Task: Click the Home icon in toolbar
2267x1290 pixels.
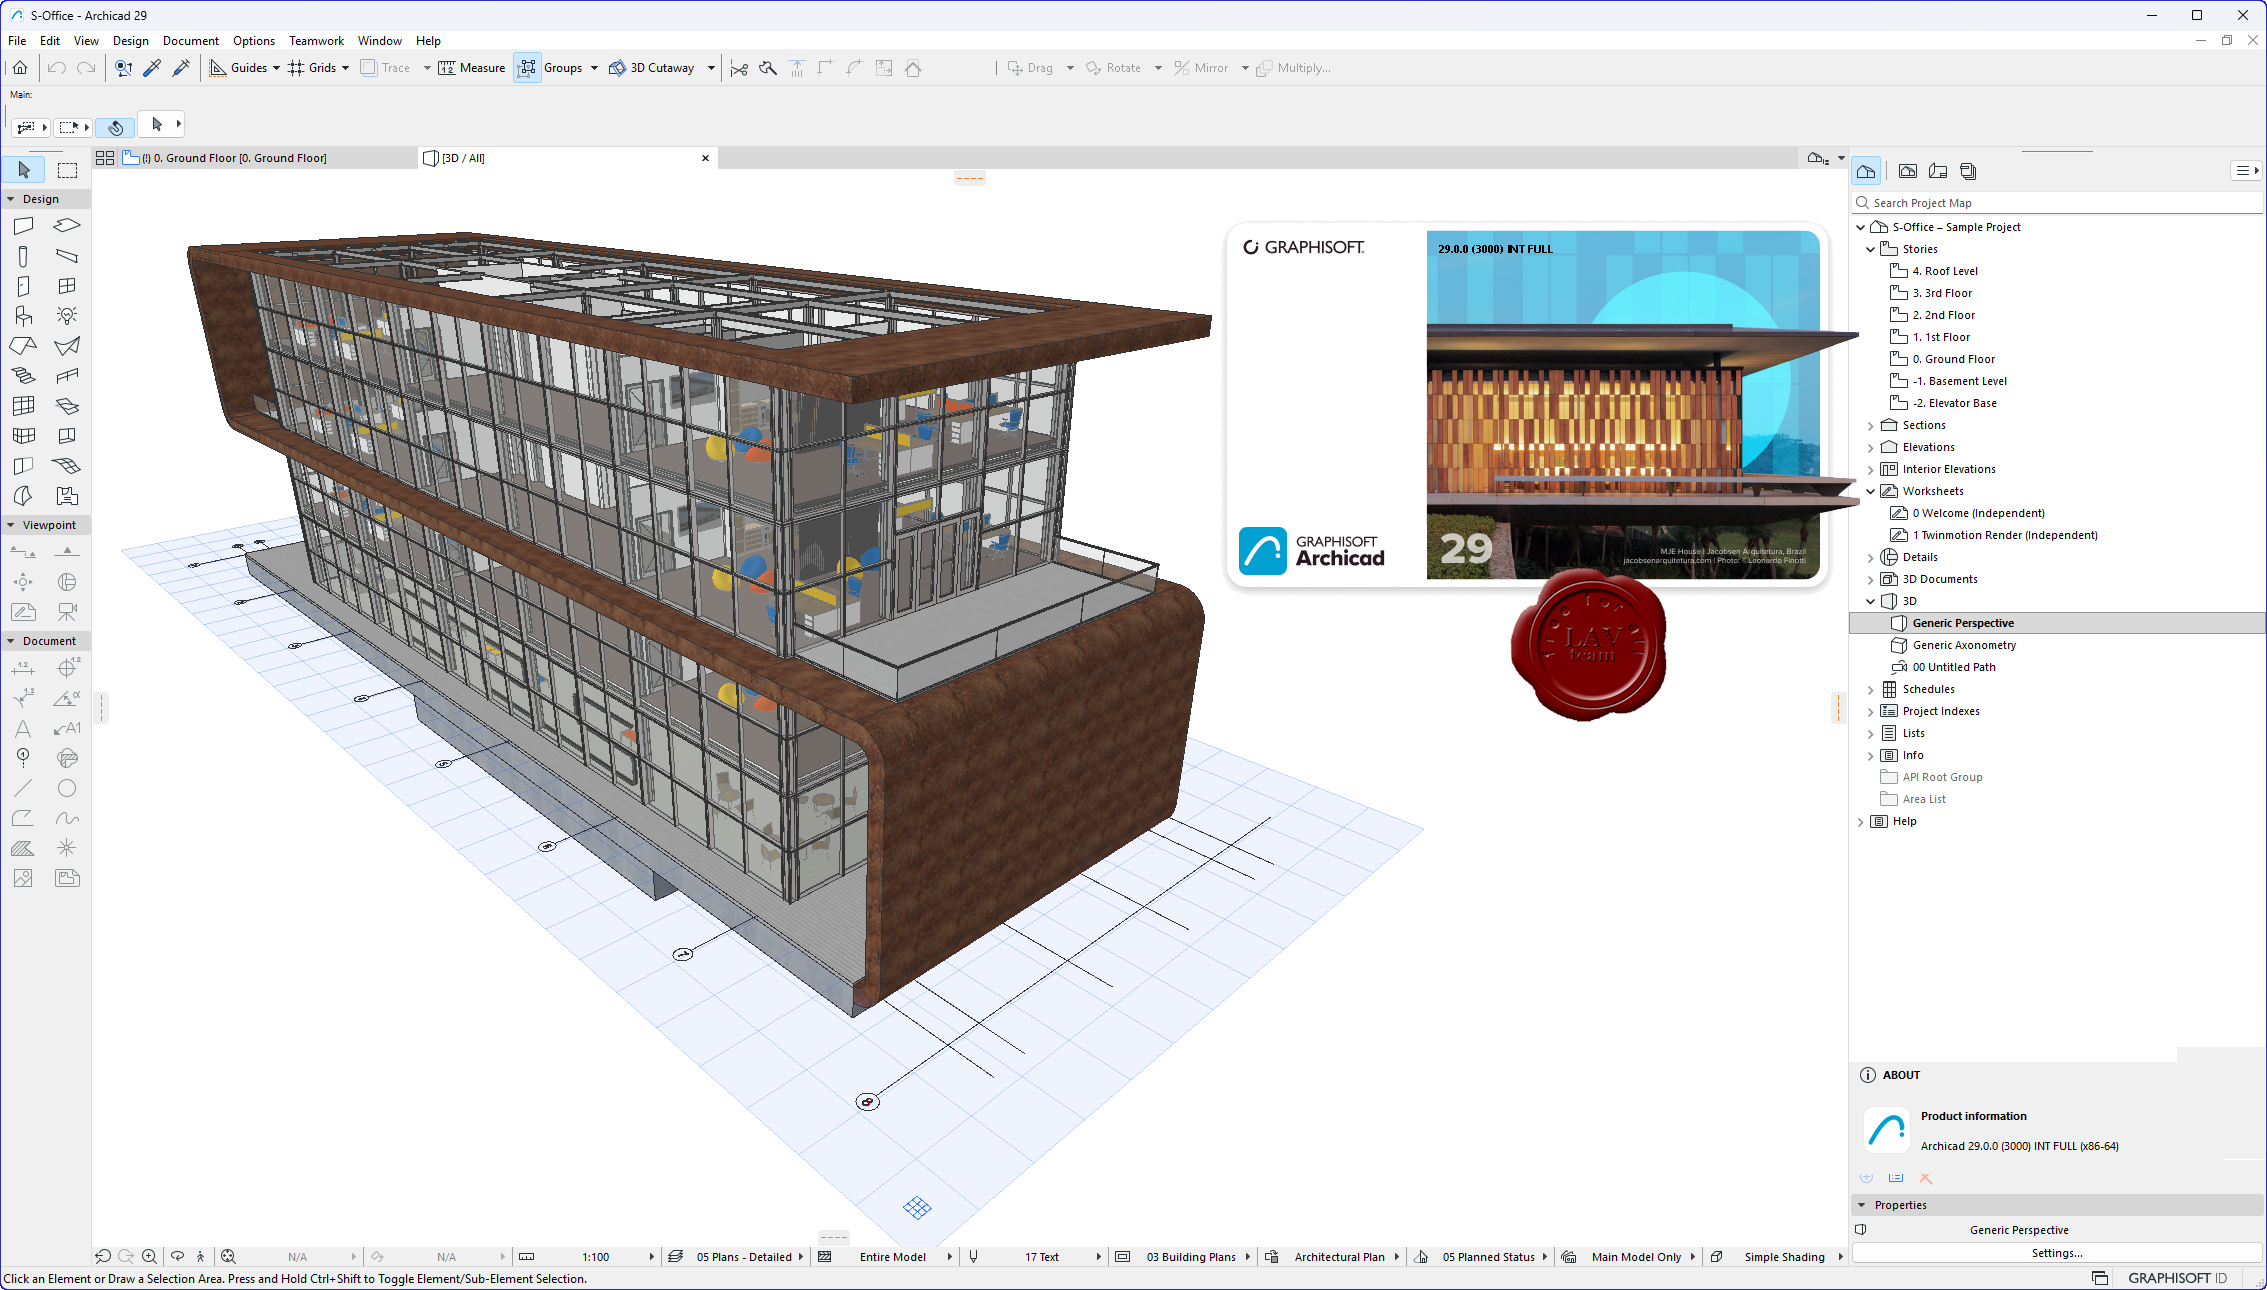Action: coord(20,68)
